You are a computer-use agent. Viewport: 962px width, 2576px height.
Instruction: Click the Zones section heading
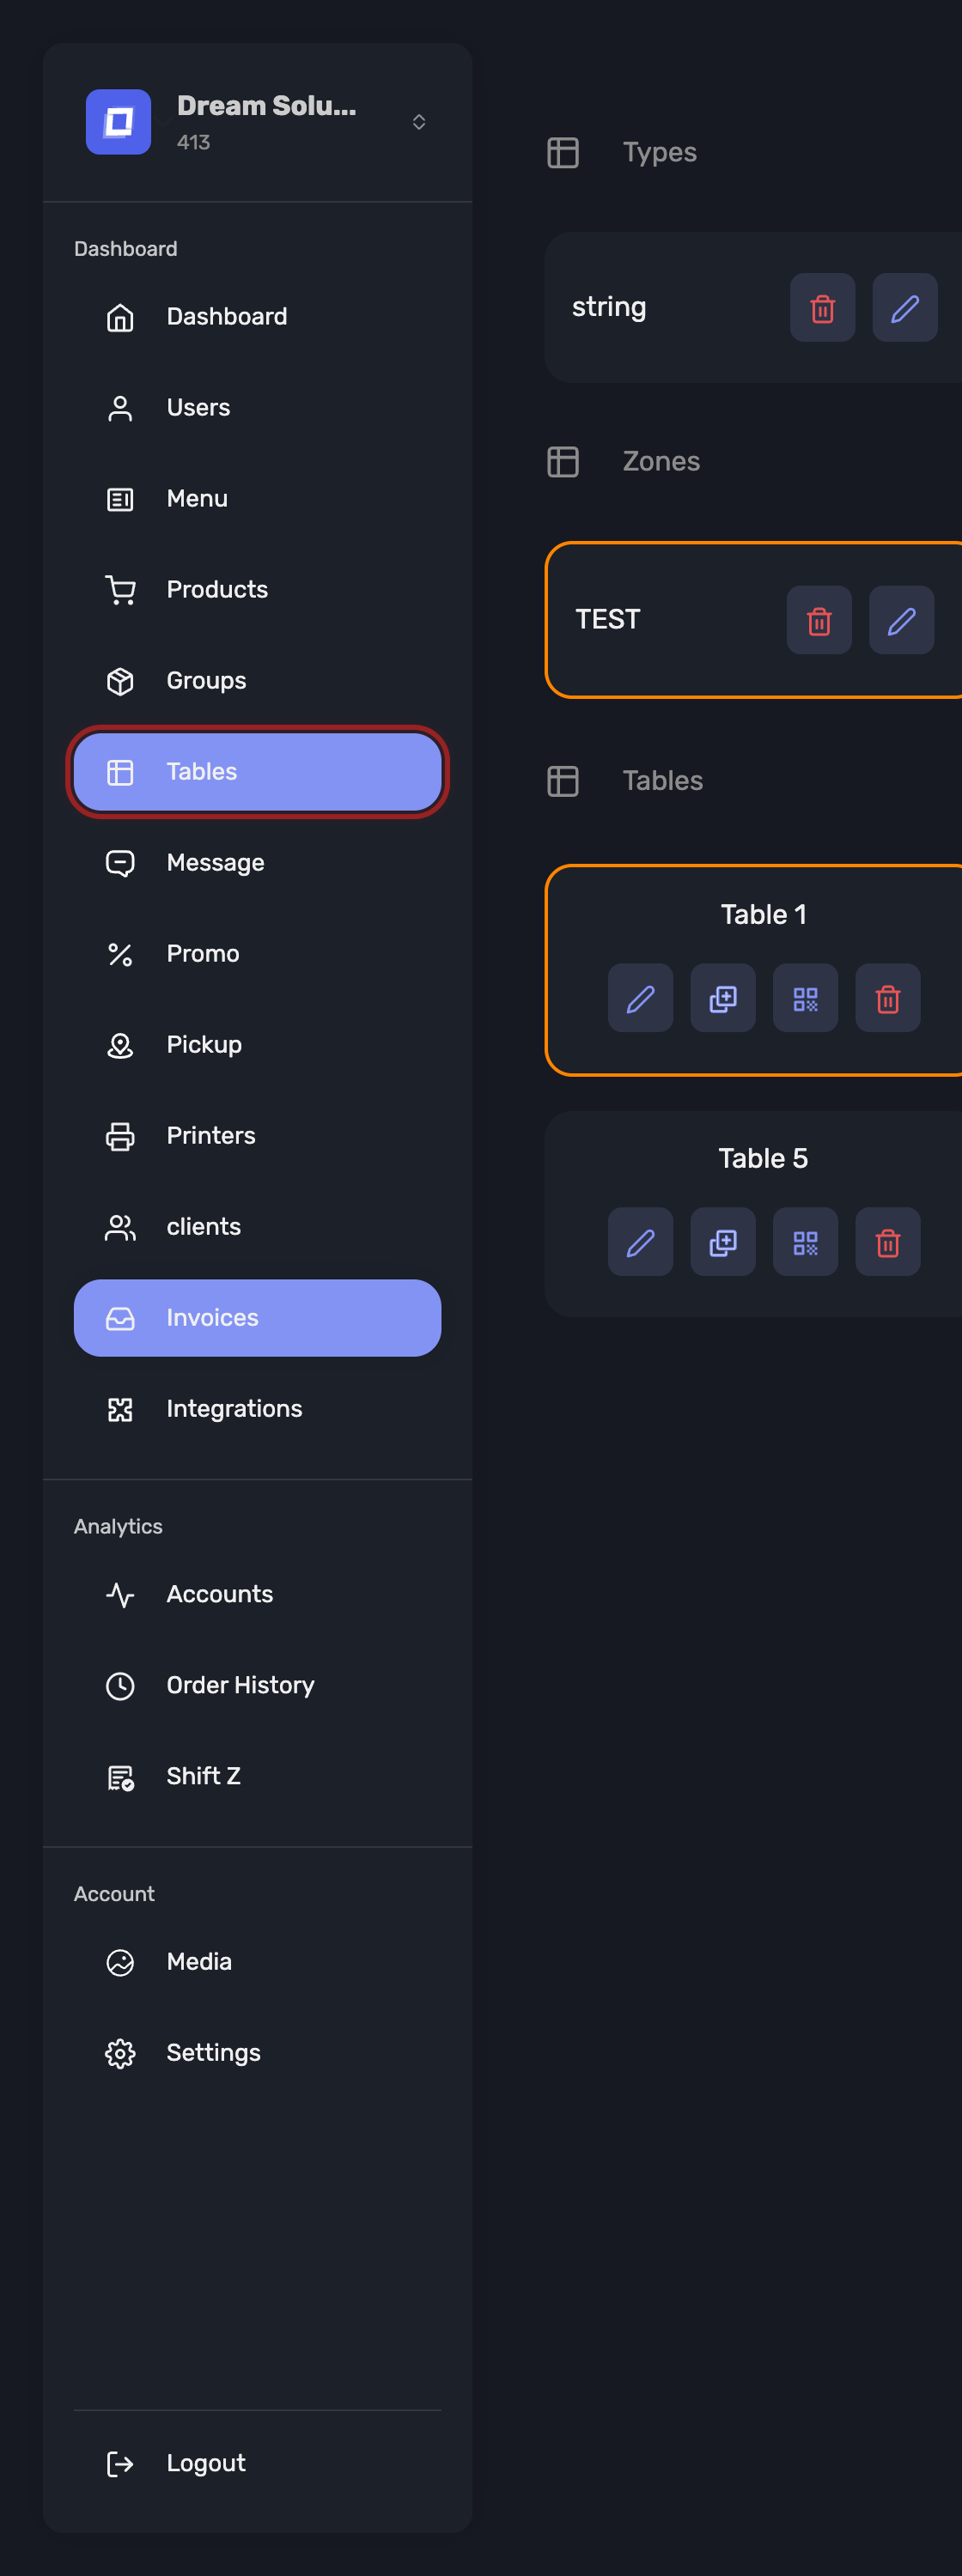tap(661, 462)
